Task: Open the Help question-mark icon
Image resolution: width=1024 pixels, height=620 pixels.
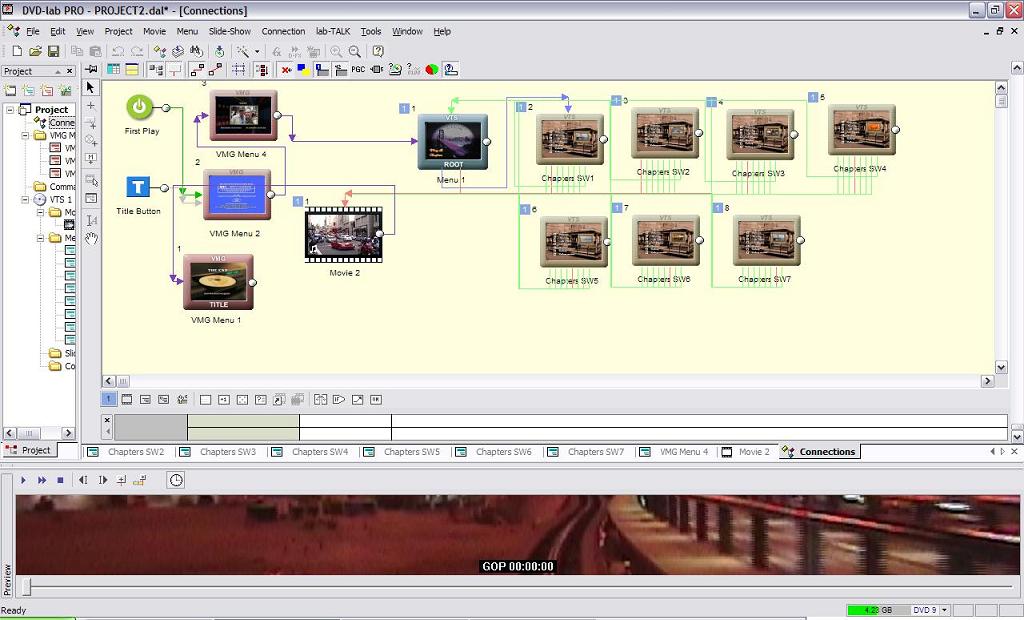Action: click(x=377, y=51)
